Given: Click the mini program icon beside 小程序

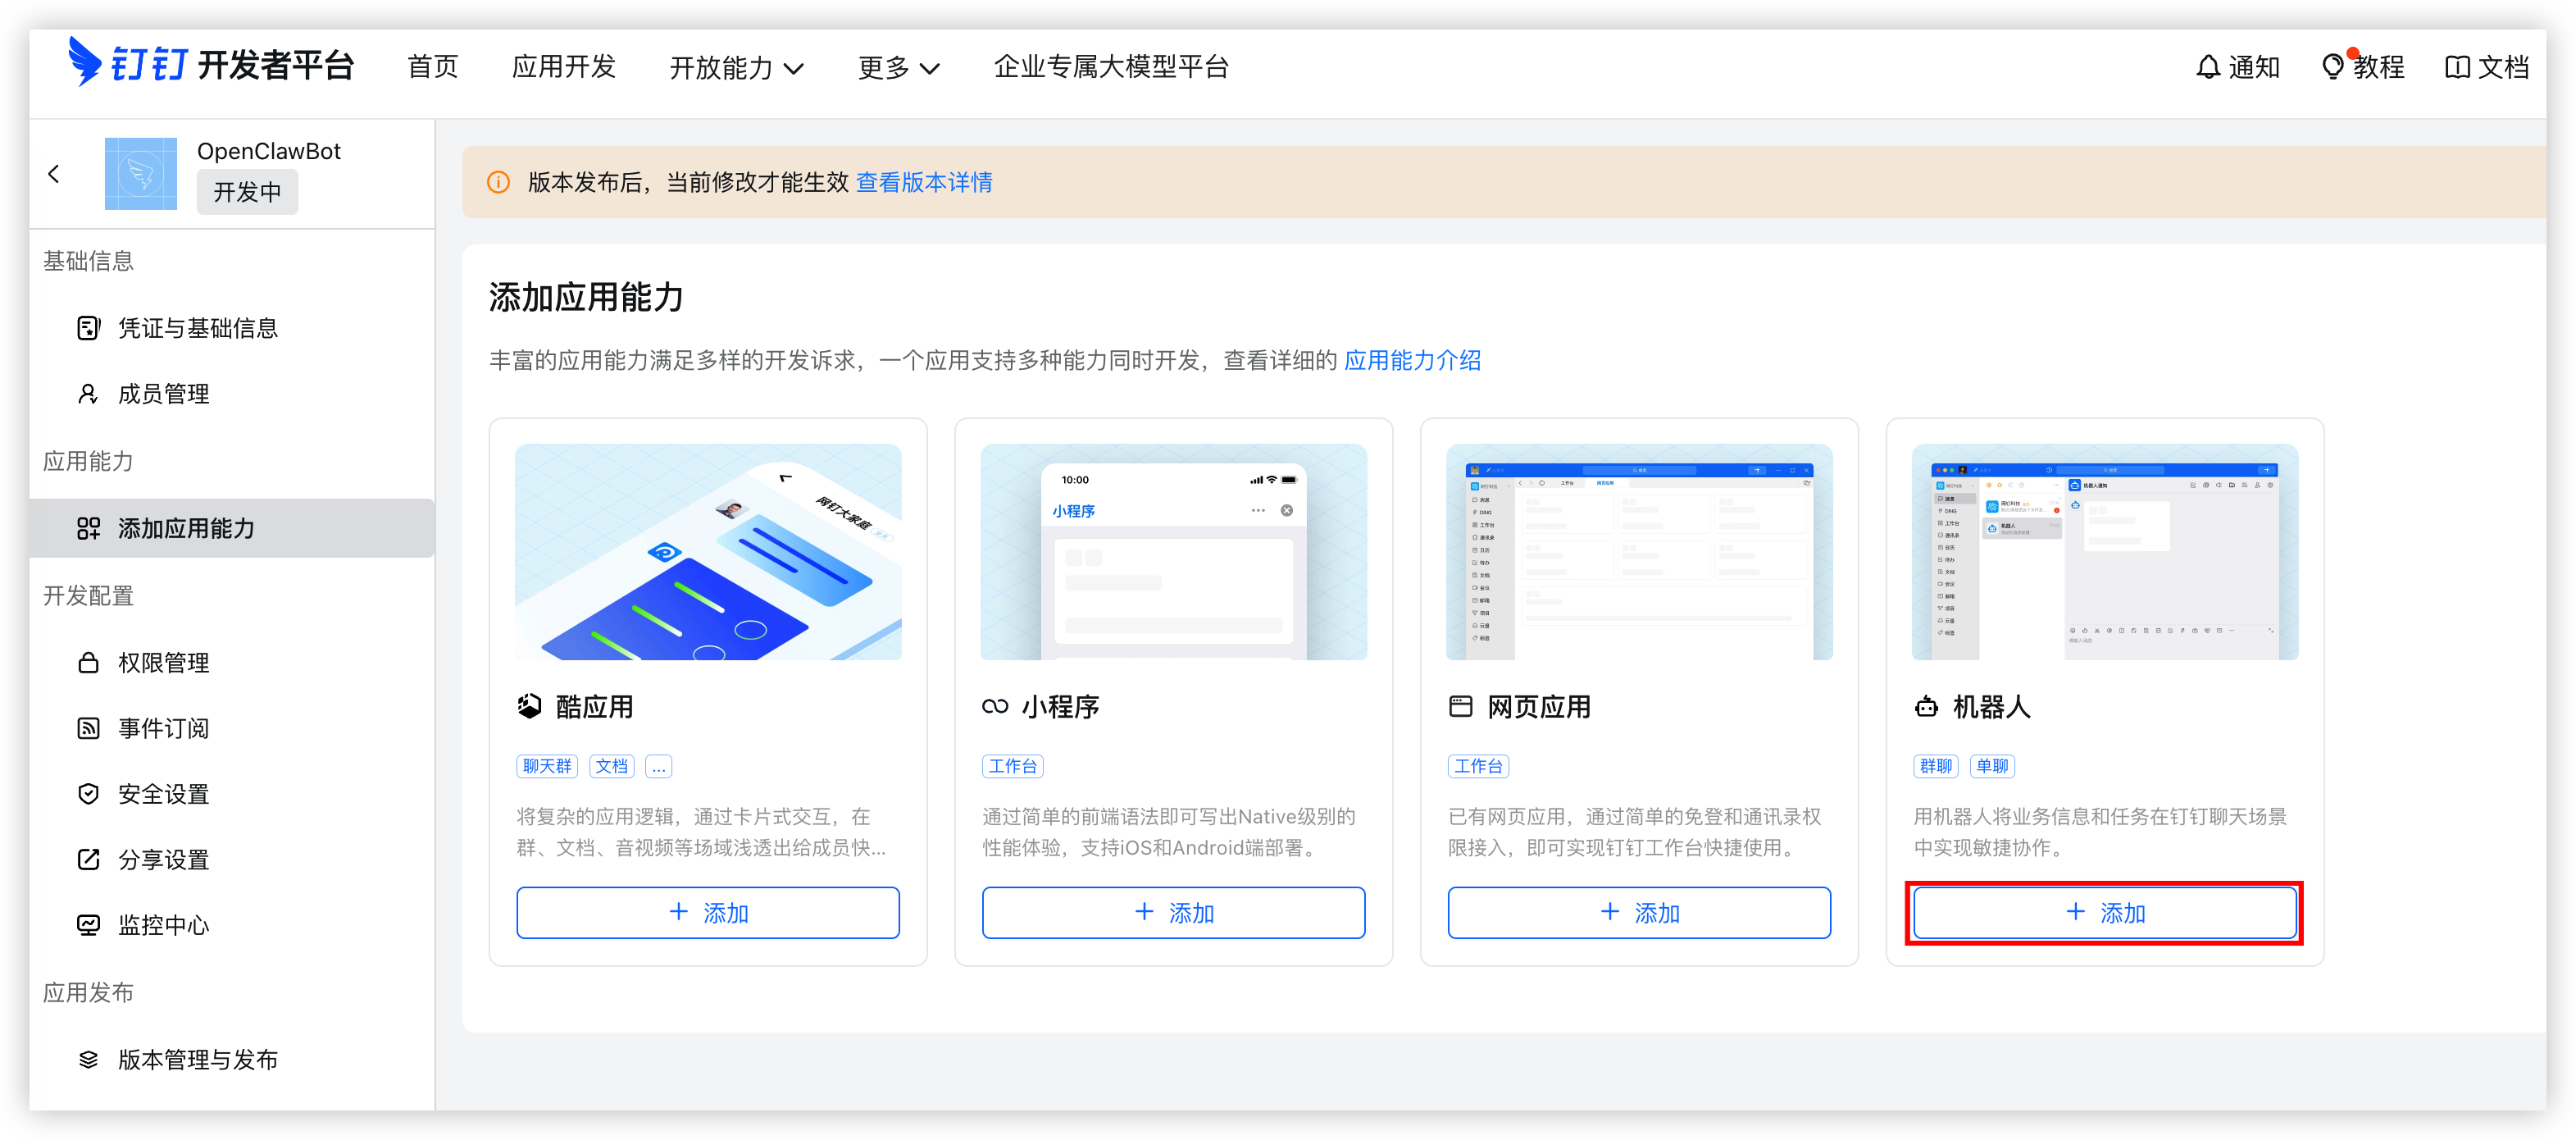Looking at the screenshot, I should click(995, 707).
